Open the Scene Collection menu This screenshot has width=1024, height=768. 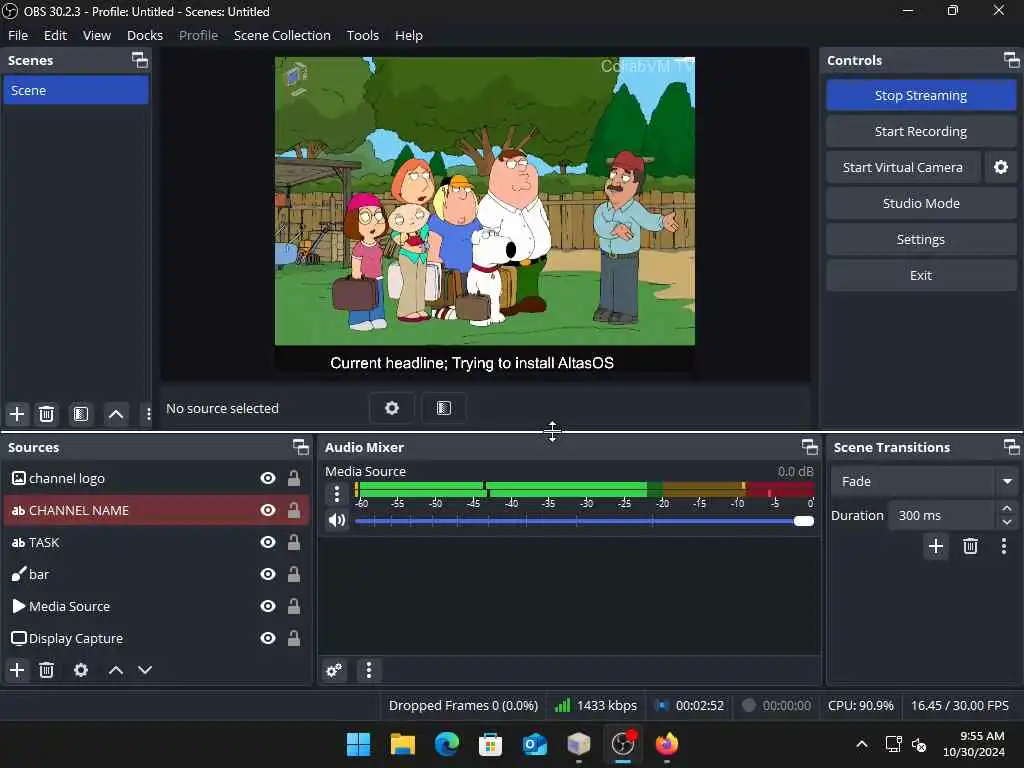(282, 35)
